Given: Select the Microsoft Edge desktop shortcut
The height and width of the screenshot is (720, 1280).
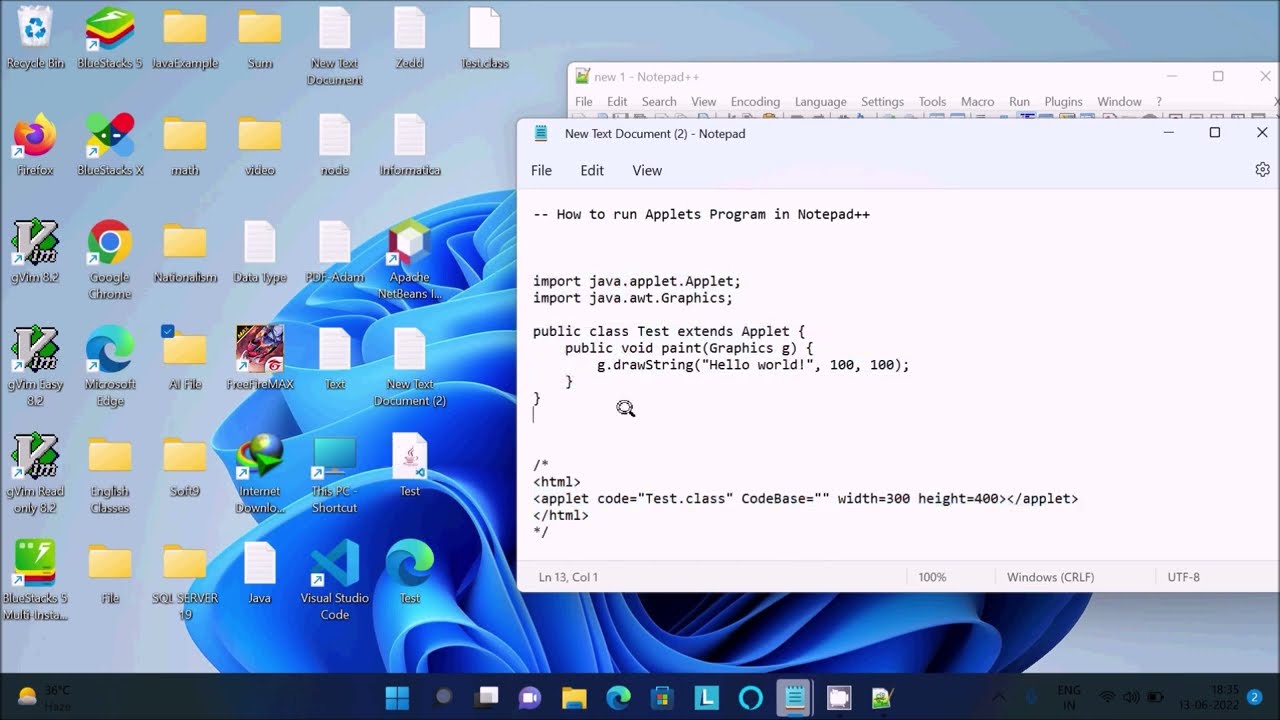Looking at the screenshot, I should click(110, 367).
